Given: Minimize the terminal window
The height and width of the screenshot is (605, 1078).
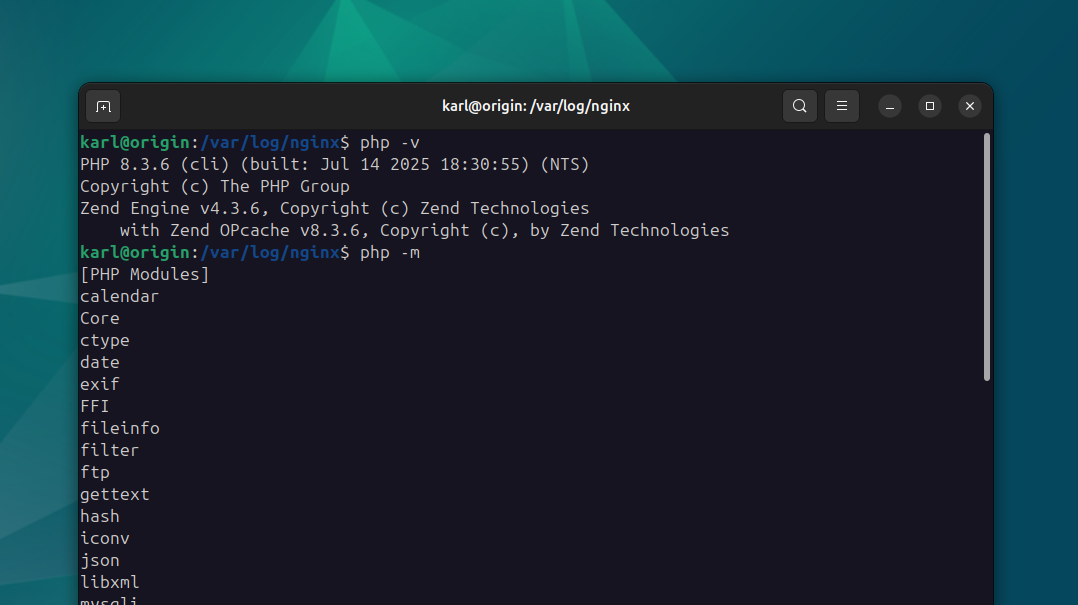Looking at the screenshot, I should 890,106.
